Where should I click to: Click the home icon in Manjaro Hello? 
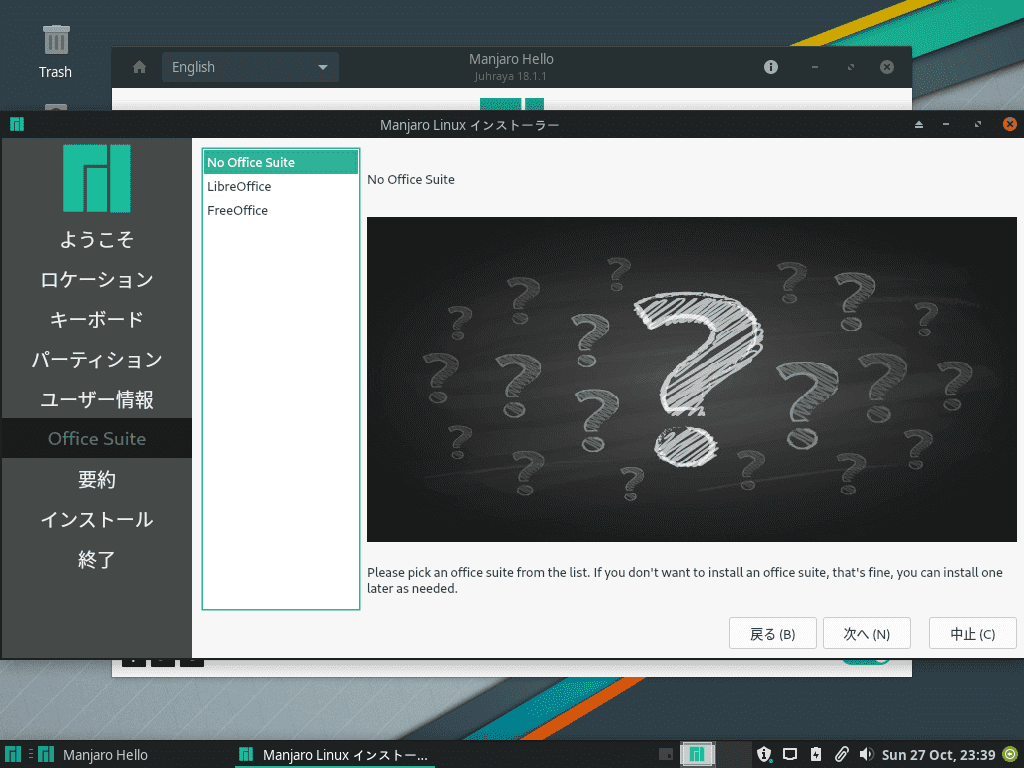pos(140,67)
